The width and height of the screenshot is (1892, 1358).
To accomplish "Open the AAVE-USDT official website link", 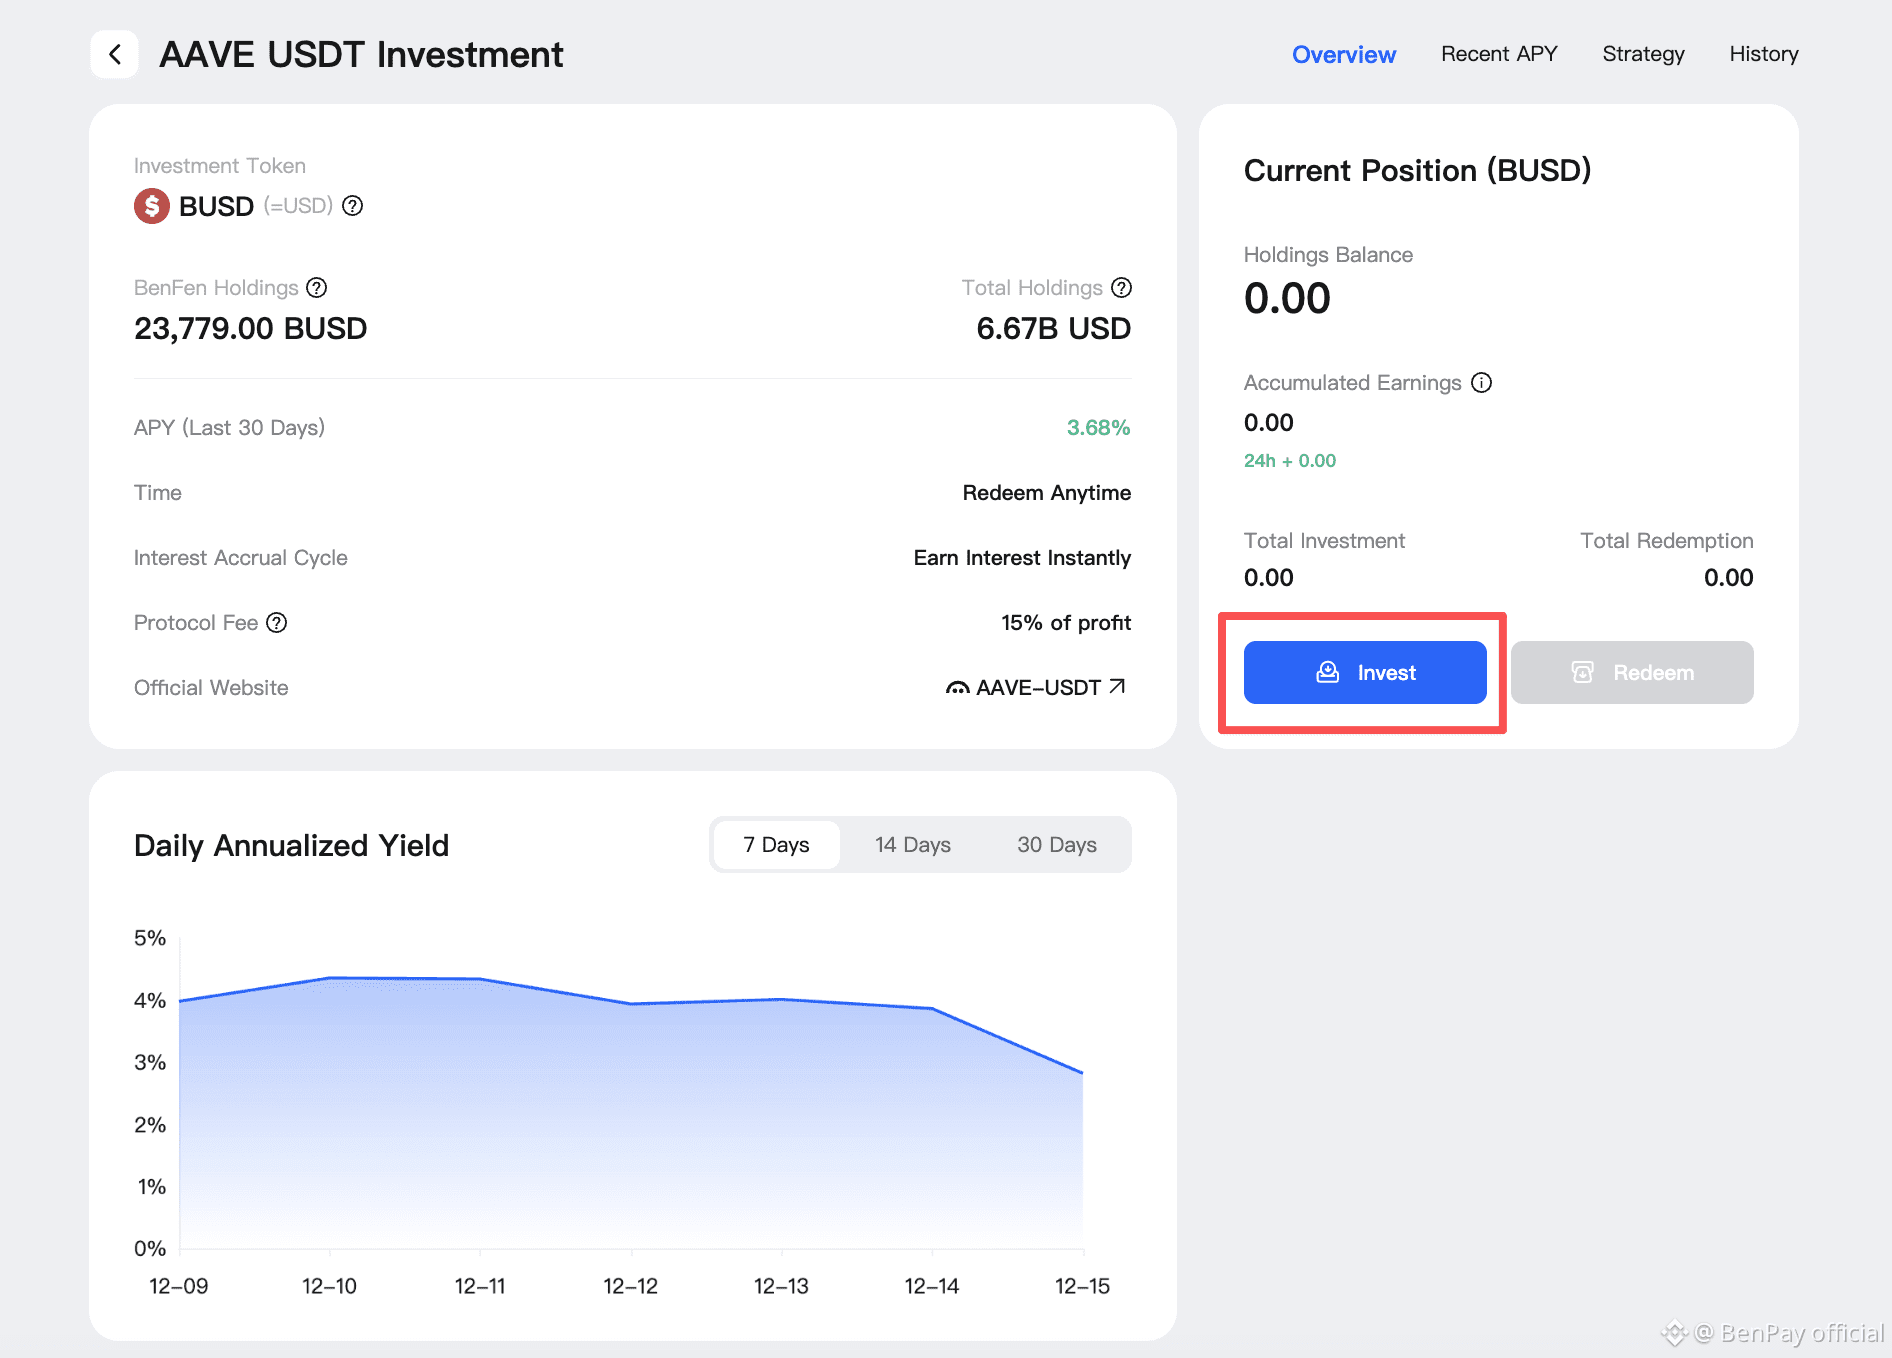I will point(1038,688).
